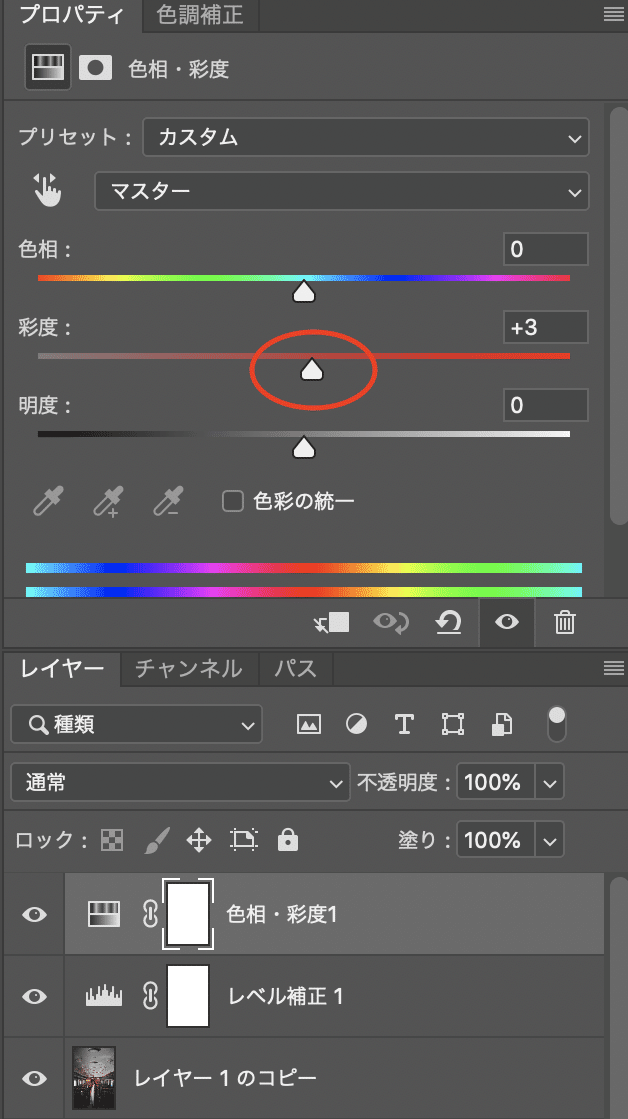The image size is (628, 1119).
Task: Select the 色相・彩度1 layer name
Action: [281, 914]
